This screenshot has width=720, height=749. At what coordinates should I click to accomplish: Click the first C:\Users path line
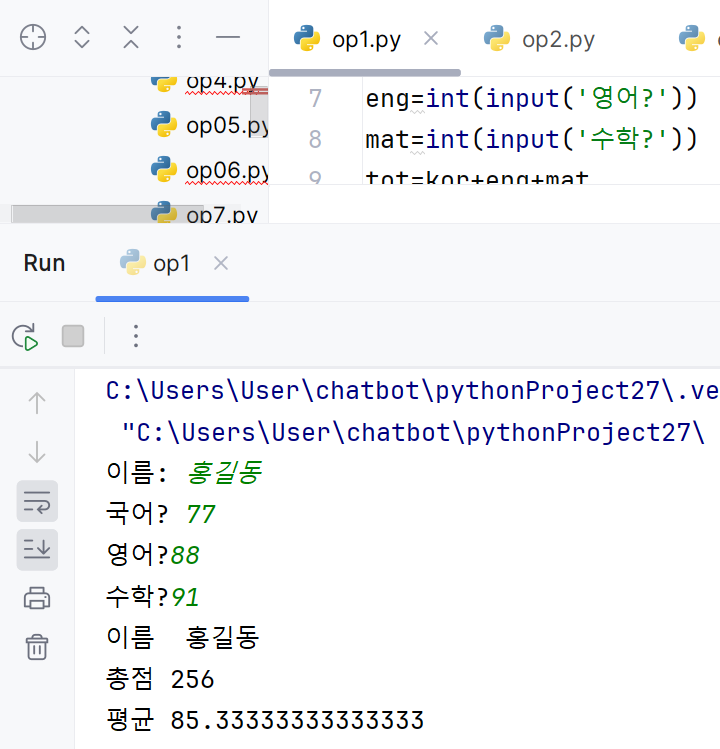(413, 391)
